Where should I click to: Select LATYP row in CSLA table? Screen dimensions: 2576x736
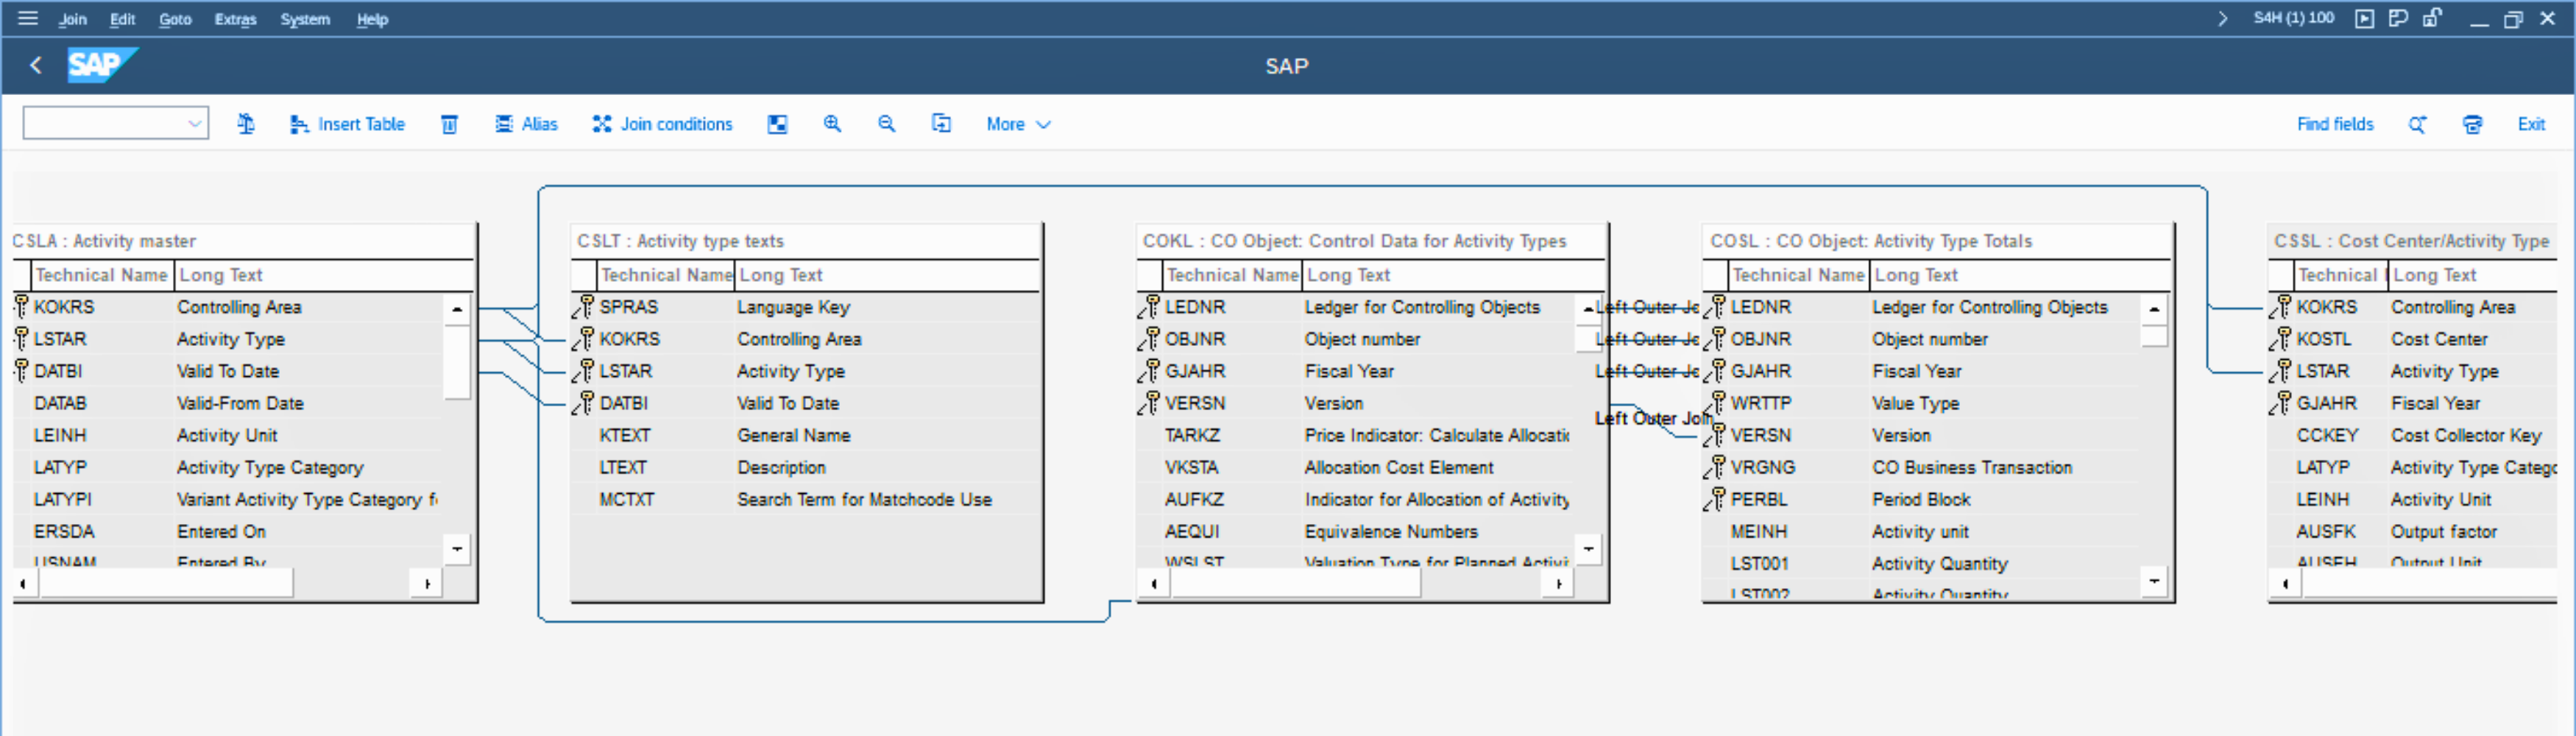click(60, 467)
